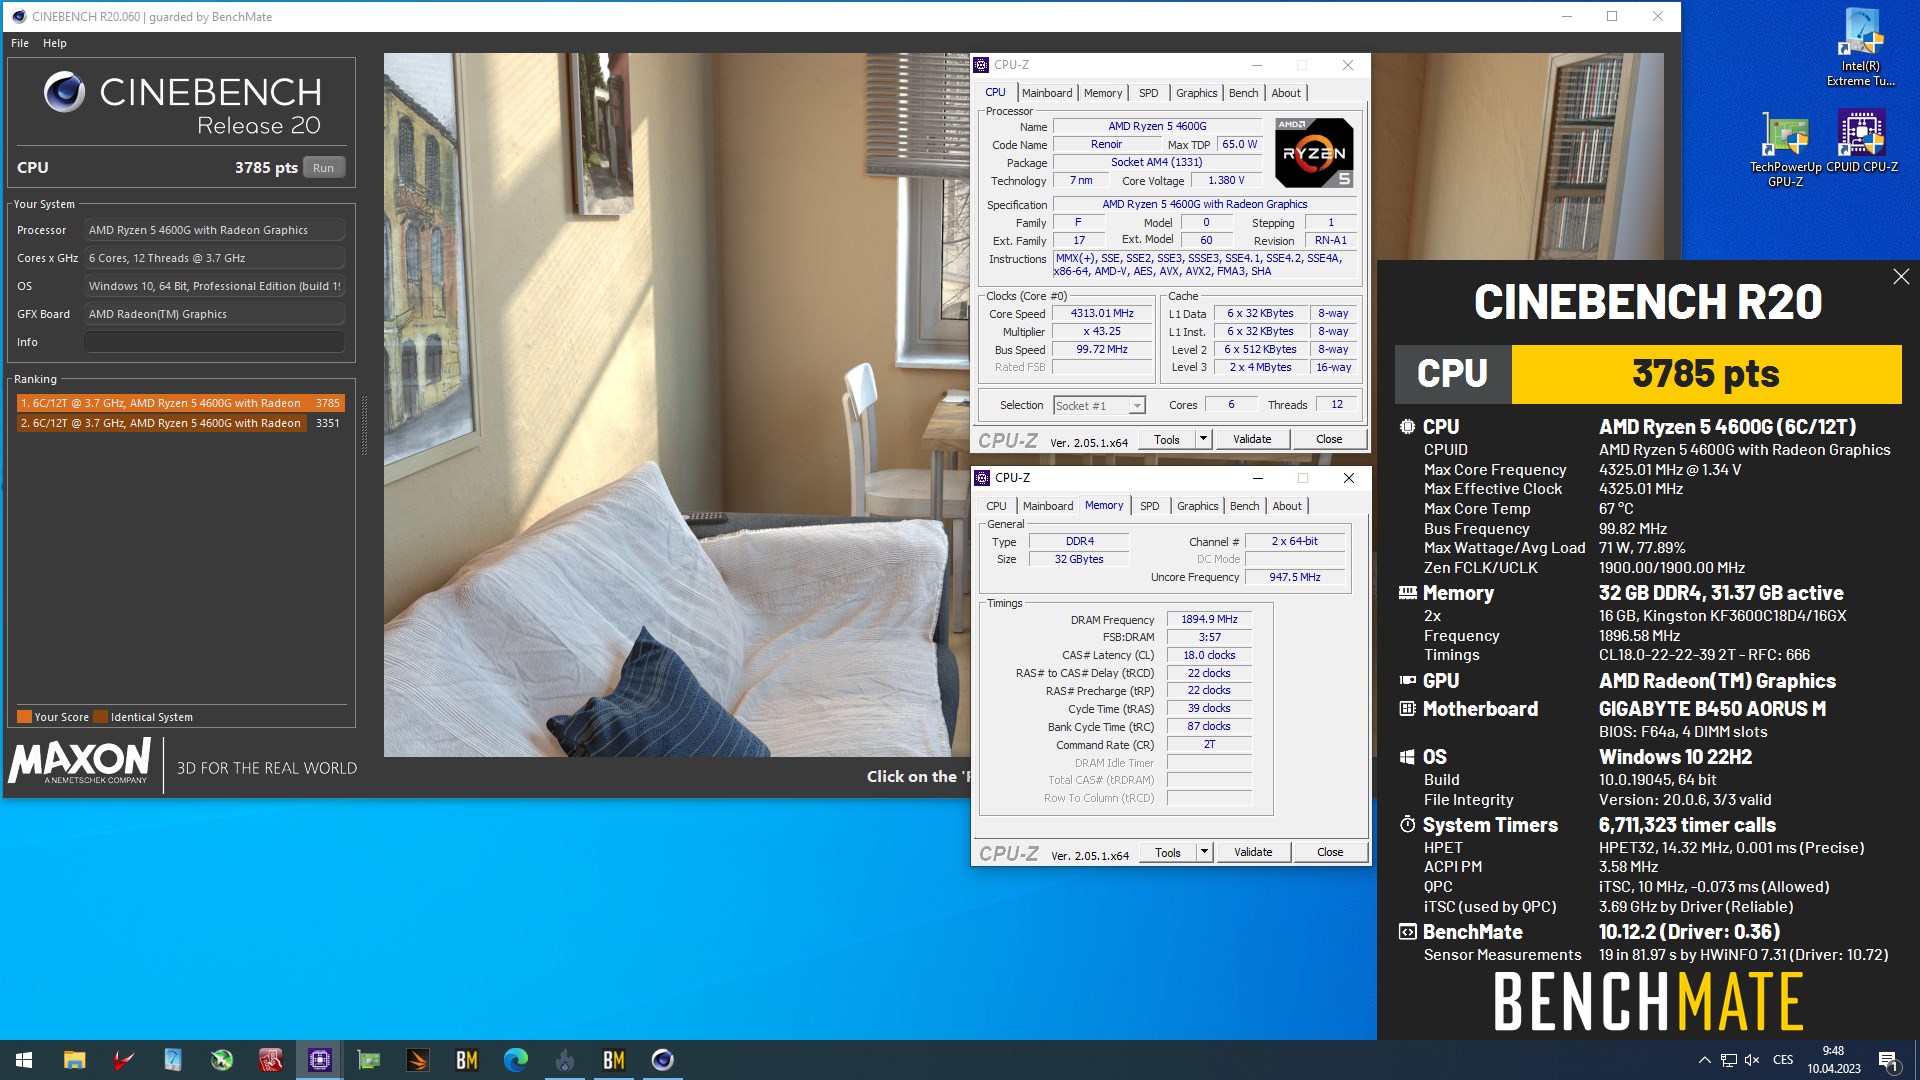Switch to Graphics tab in lower CPU-Z
1920x1080 pixels.
coord(1198,506)
